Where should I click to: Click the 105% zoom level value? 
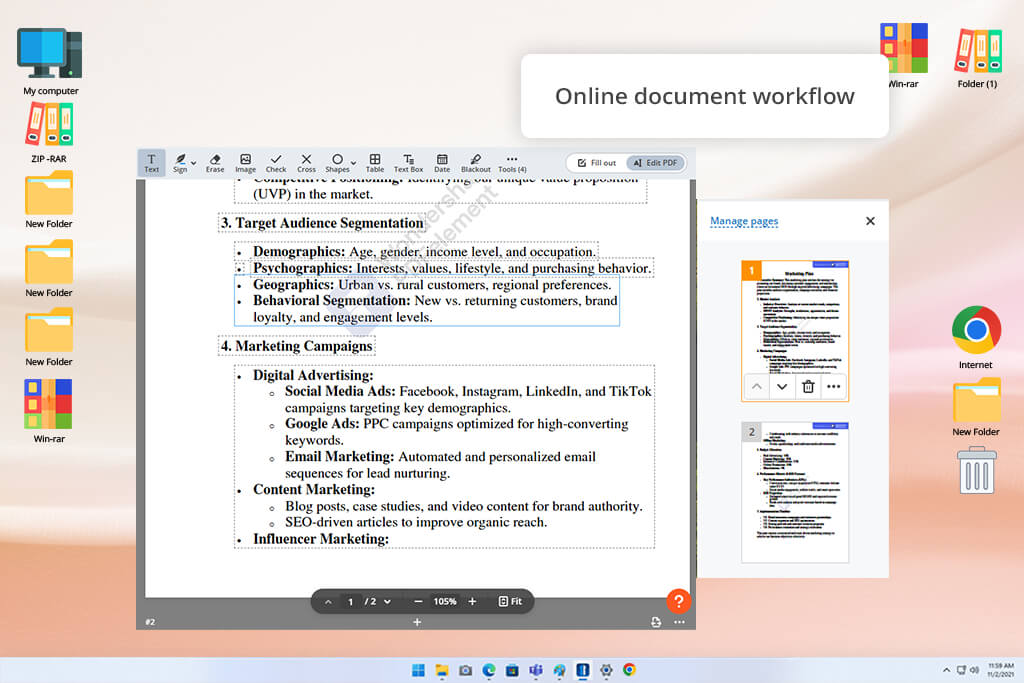point(445,601)
